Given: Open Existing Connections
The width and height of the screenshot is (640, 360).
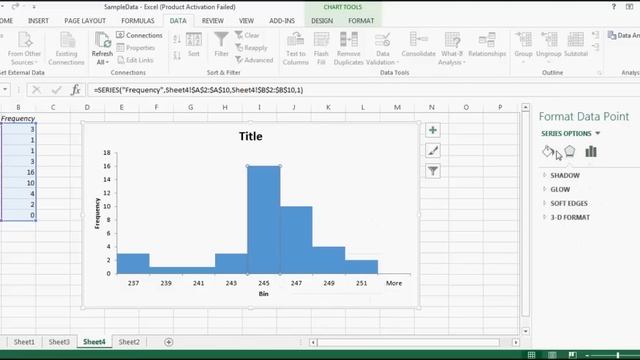Looking at the screenshot, I should click(x=66, y=48).
